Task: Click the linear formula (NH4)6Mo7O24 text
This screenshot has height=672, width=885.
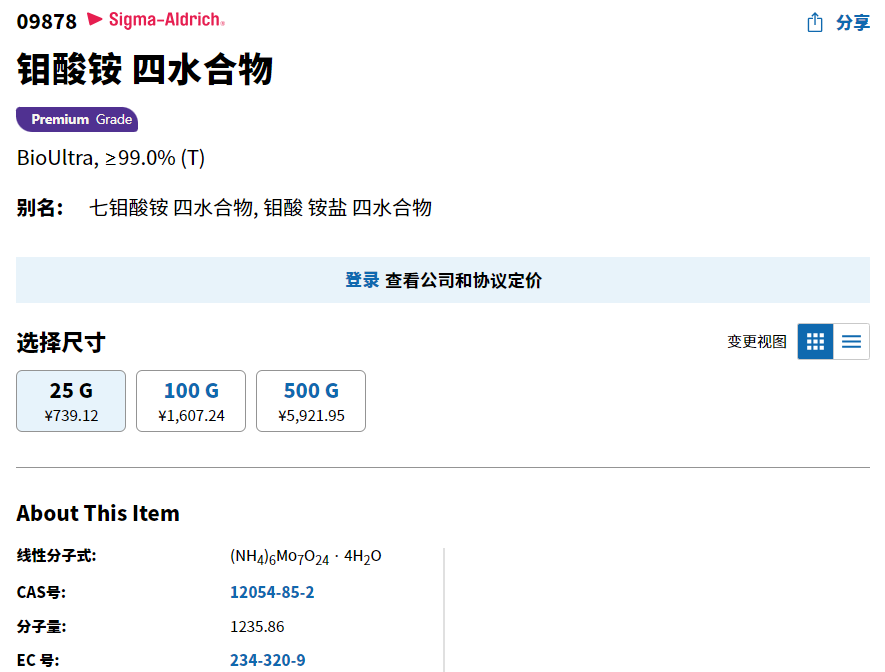Action: pyautogui.click(x=305, y=557)
